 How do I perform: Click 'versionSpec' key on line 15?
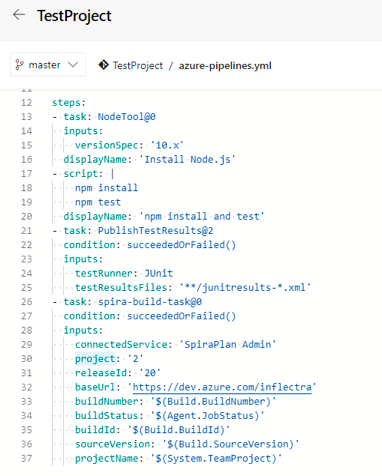[x=106, y=145]
